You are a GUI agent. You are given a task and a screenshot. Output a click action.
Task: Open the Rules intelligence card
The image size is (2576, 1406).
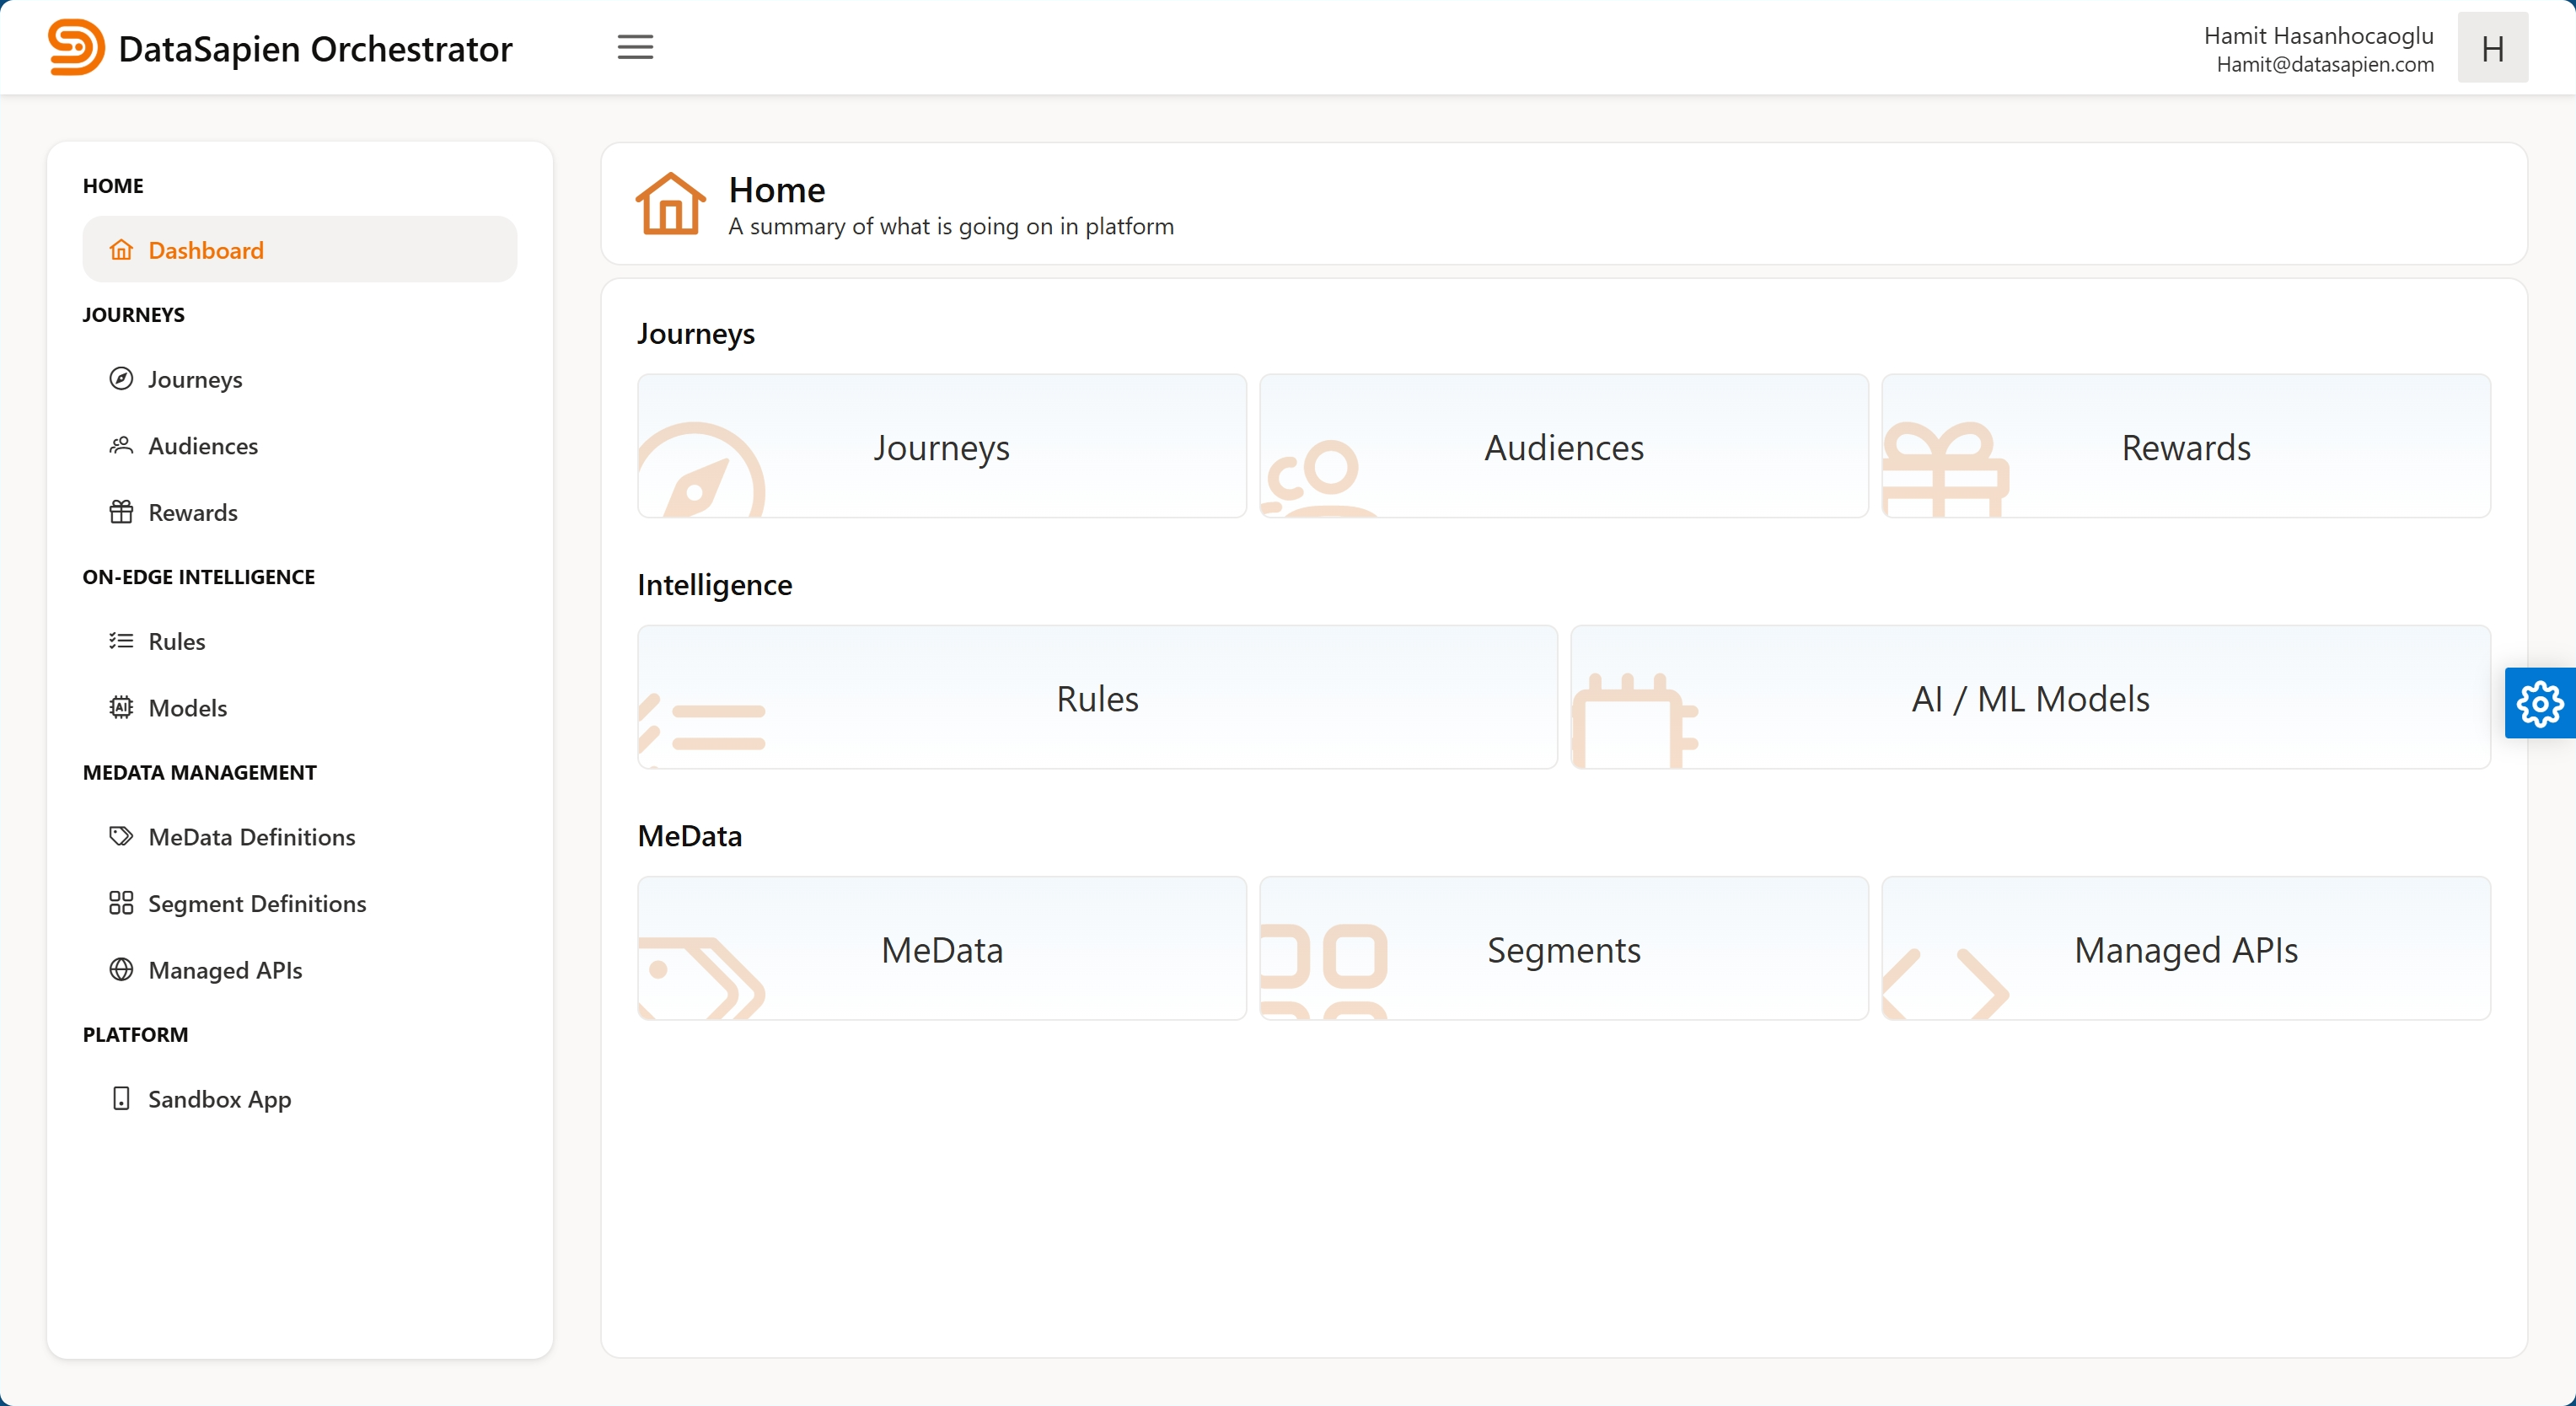click(x=1097, y=698)
